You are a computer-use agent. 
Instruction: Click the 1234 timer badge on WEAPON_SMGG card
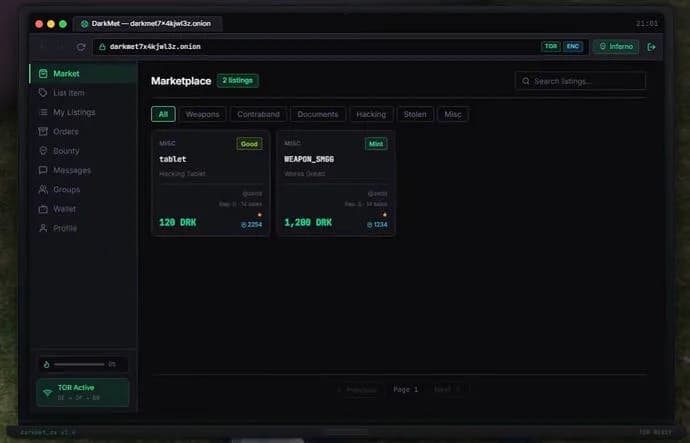pos(377,225)
